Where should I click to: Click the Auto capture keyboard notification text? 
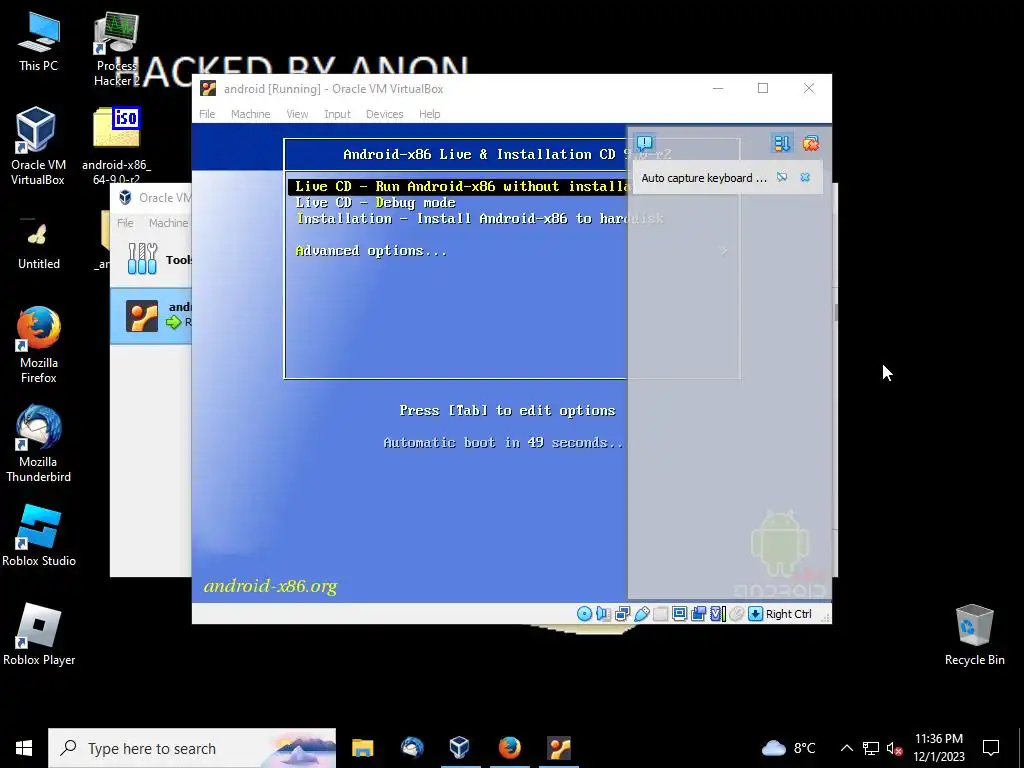tap(703, 178)
